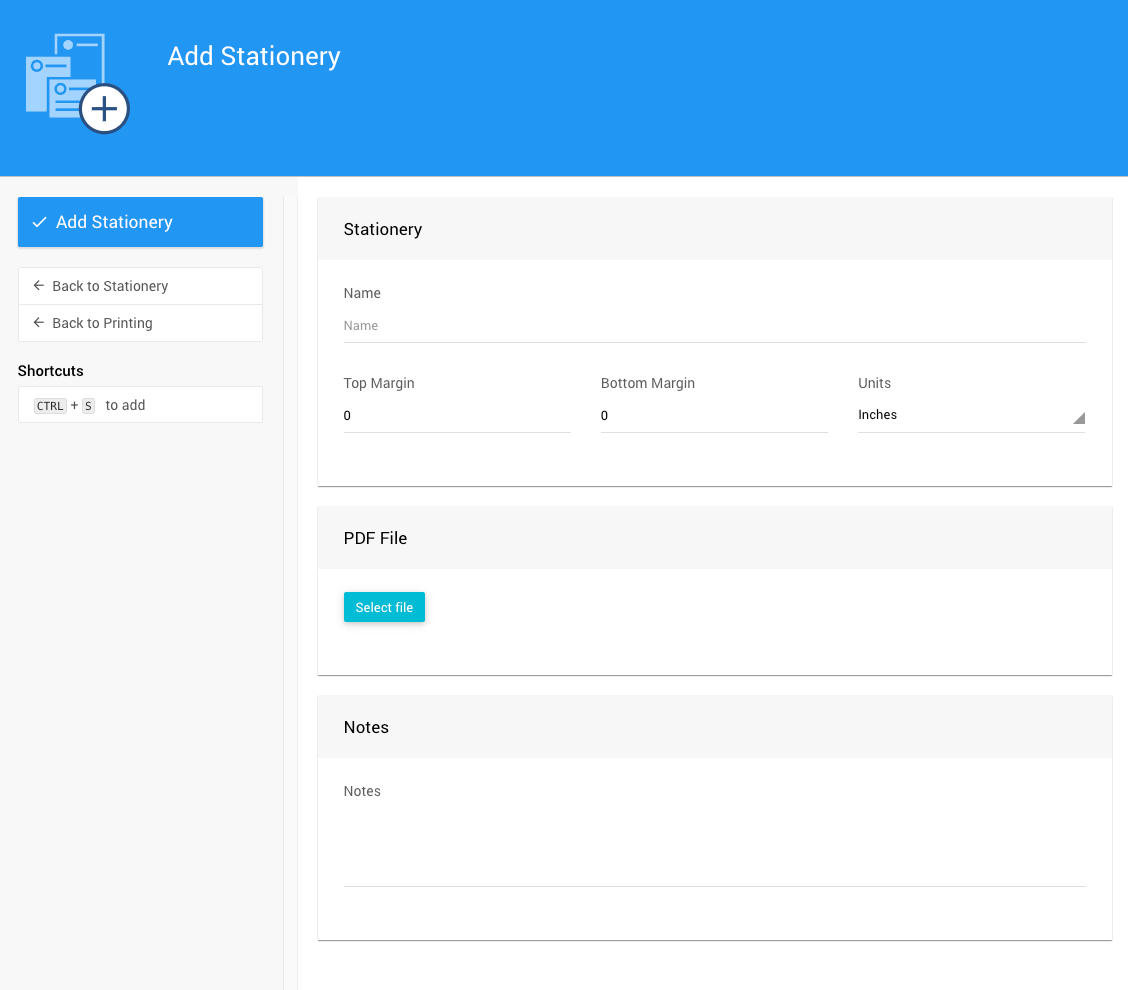The image size is (1128, 990).
Task: Click the left arrow beside Back to Stationery
Action: pyautogui.click(x=39, y=286)
